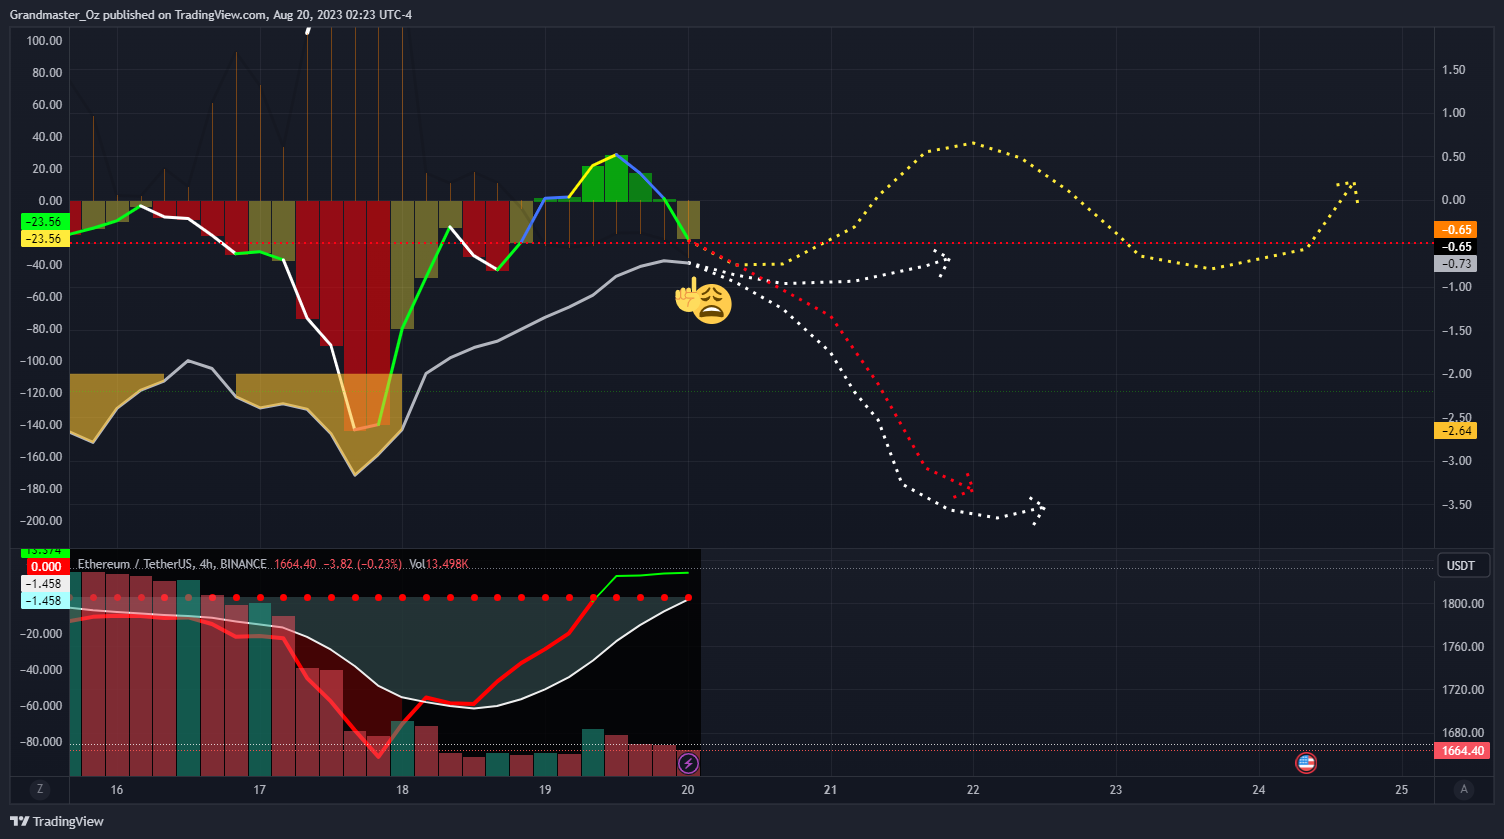Click the -3.82 (-0.23%) change value
Screen dimensions: 1504x839
(362, 564)
